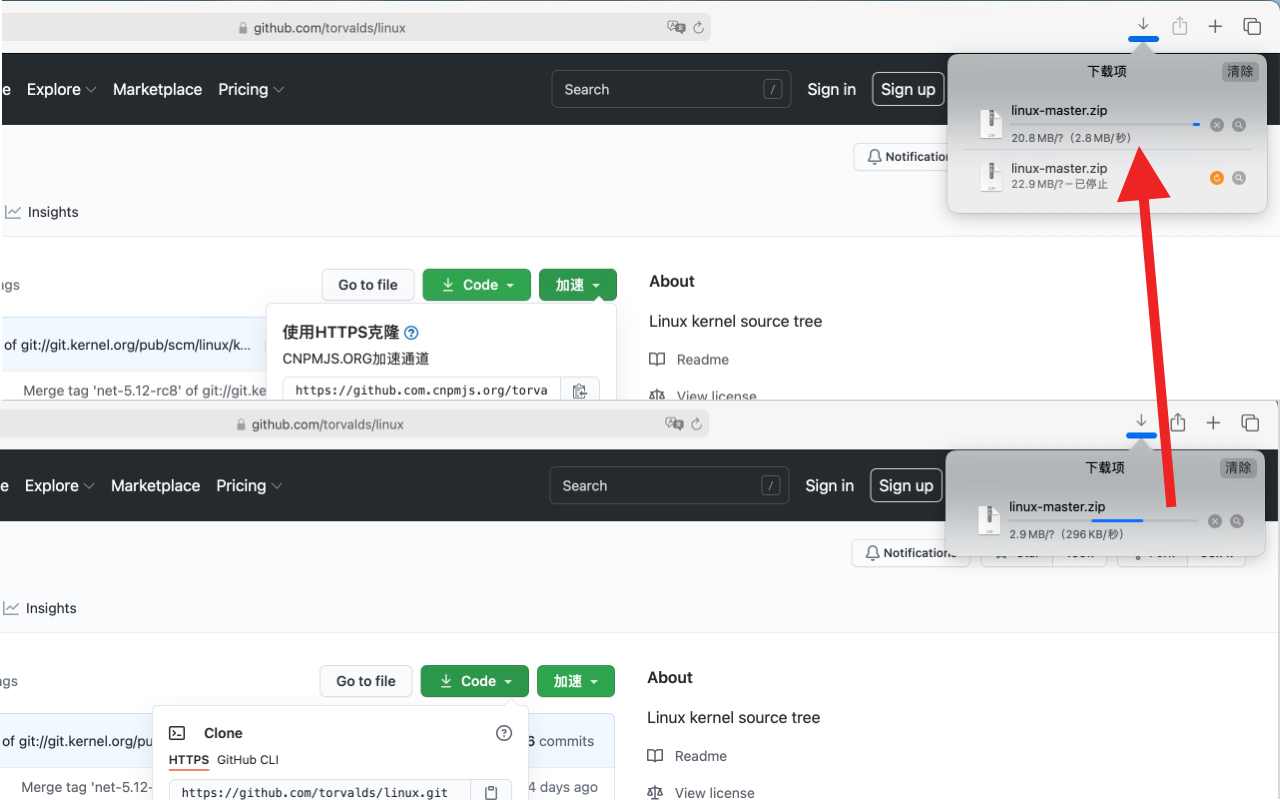Select the GitHub CLI tab

pos(248,760)
